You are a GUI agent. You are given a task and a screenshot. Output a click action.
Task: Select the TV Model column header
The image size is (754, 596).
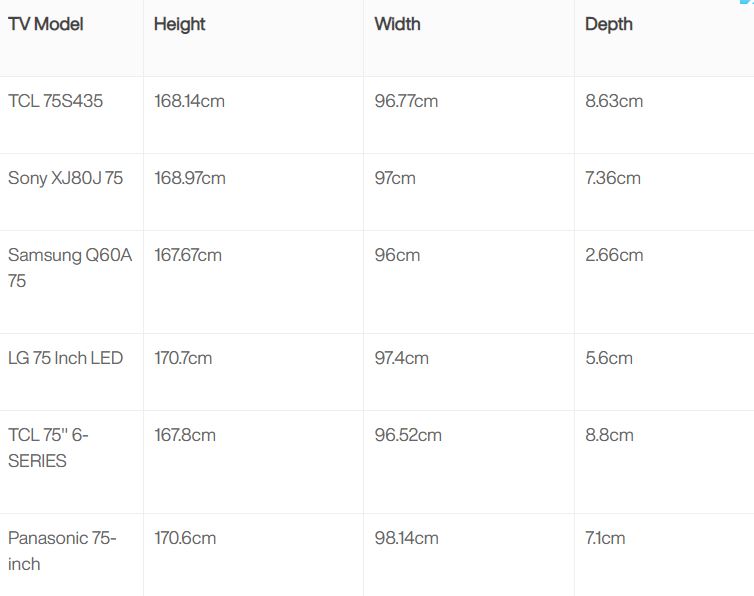[x=46, y=24]
